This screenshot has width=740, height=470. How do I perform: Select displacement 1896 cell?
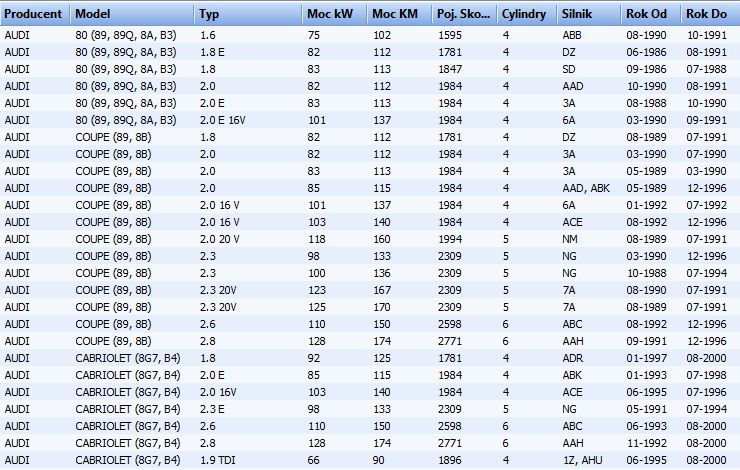point(450,460)
